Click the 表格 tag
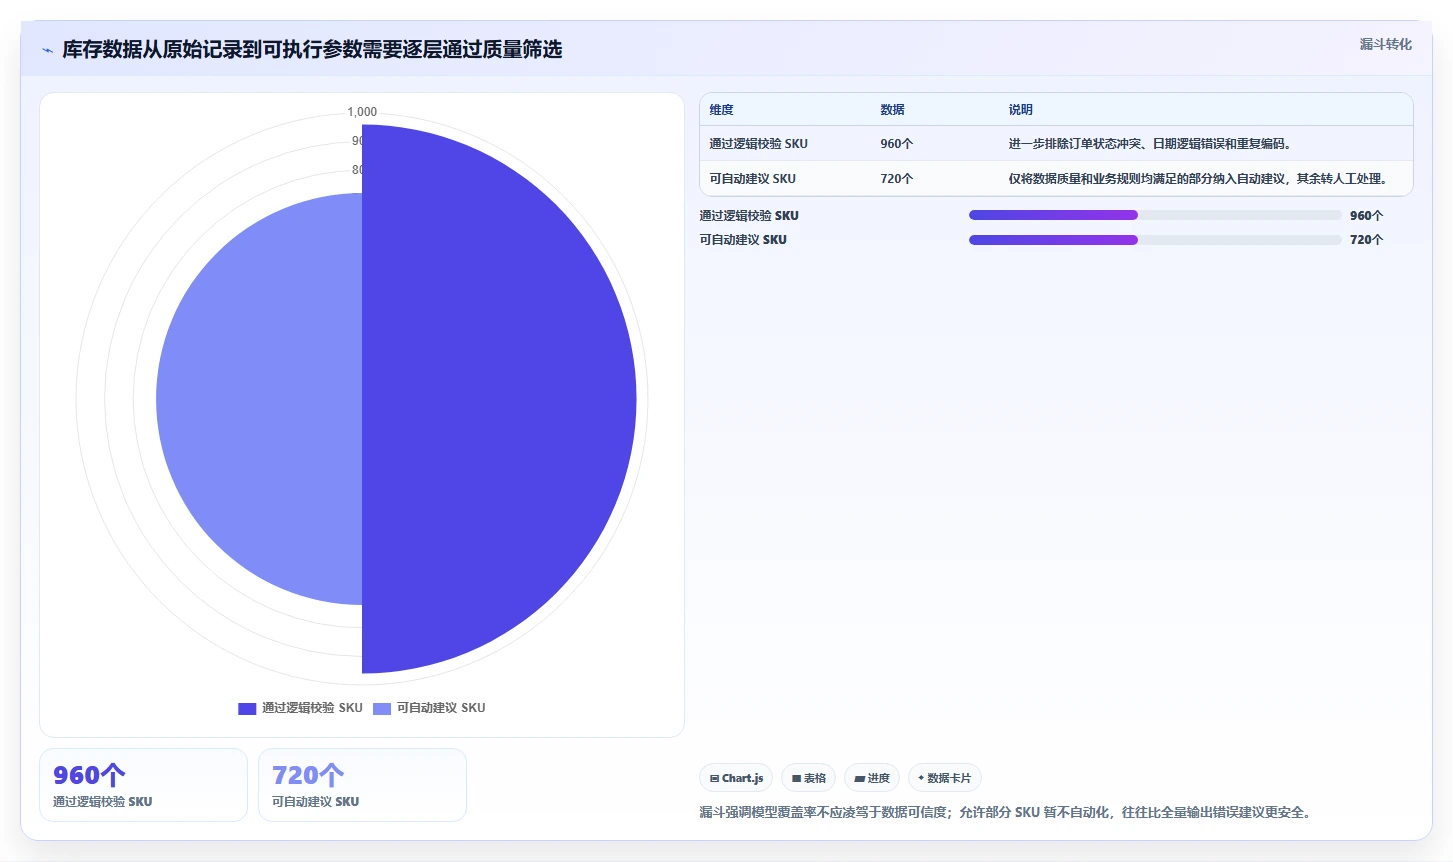 click(x=808, y=778)
